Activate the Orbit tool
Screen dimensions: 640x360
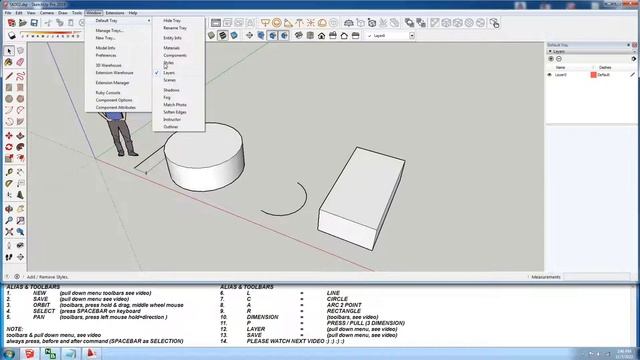(x=9, y=209)
